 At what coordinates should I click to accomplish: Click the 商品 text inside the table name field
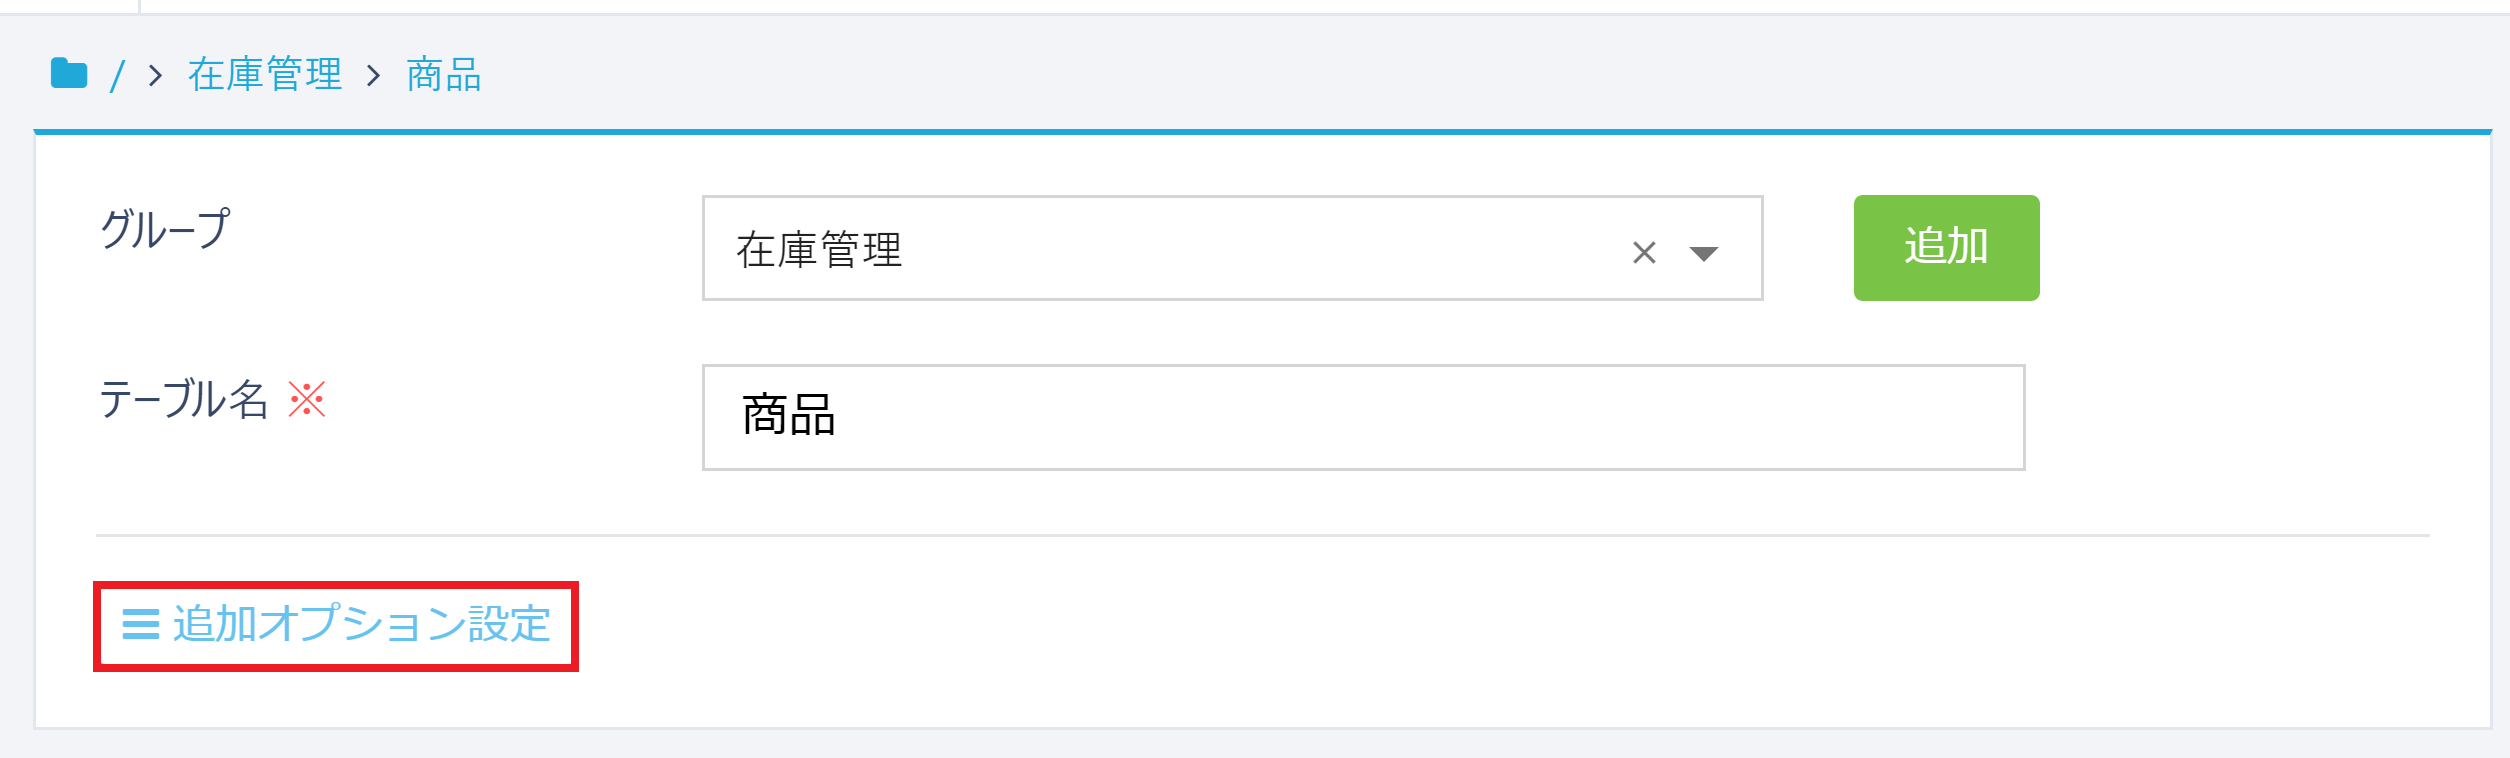click(788, 415)
